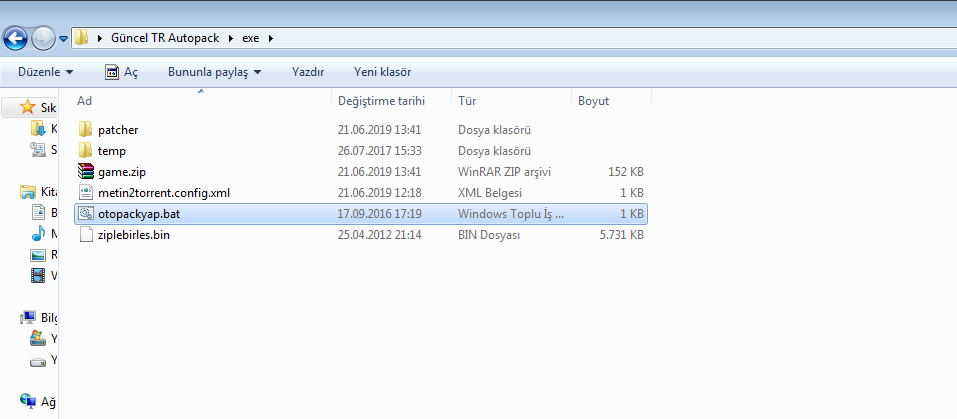Select the metin2torrent.config.xml file icon
This screenshot has height=419, width=957.
coord(85,193)
